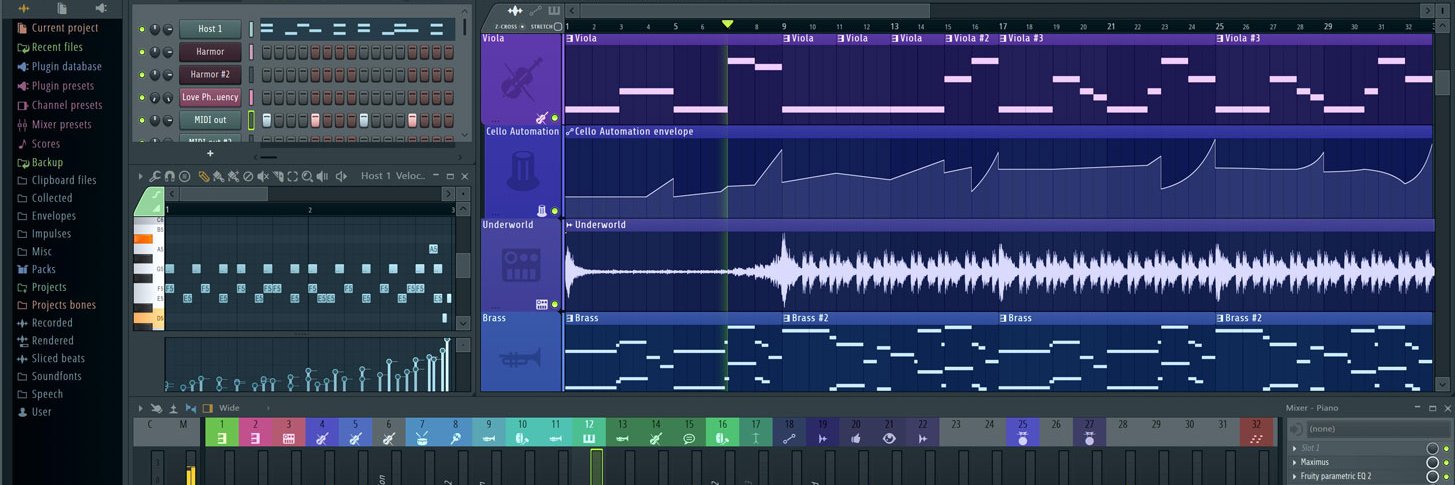
Task: Select mixer track 12 piano icon
Action: [x=589, y=438]
